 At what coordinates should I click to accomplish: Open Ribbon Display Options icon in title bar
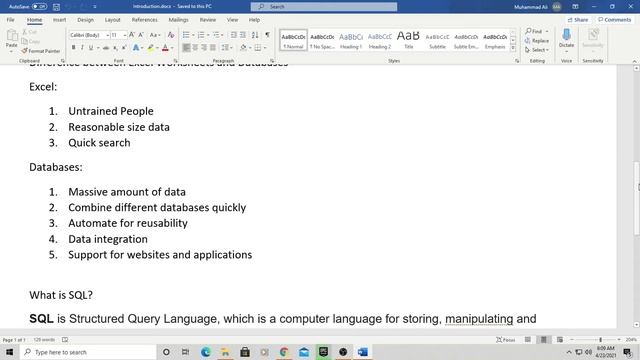pos(575,7)
